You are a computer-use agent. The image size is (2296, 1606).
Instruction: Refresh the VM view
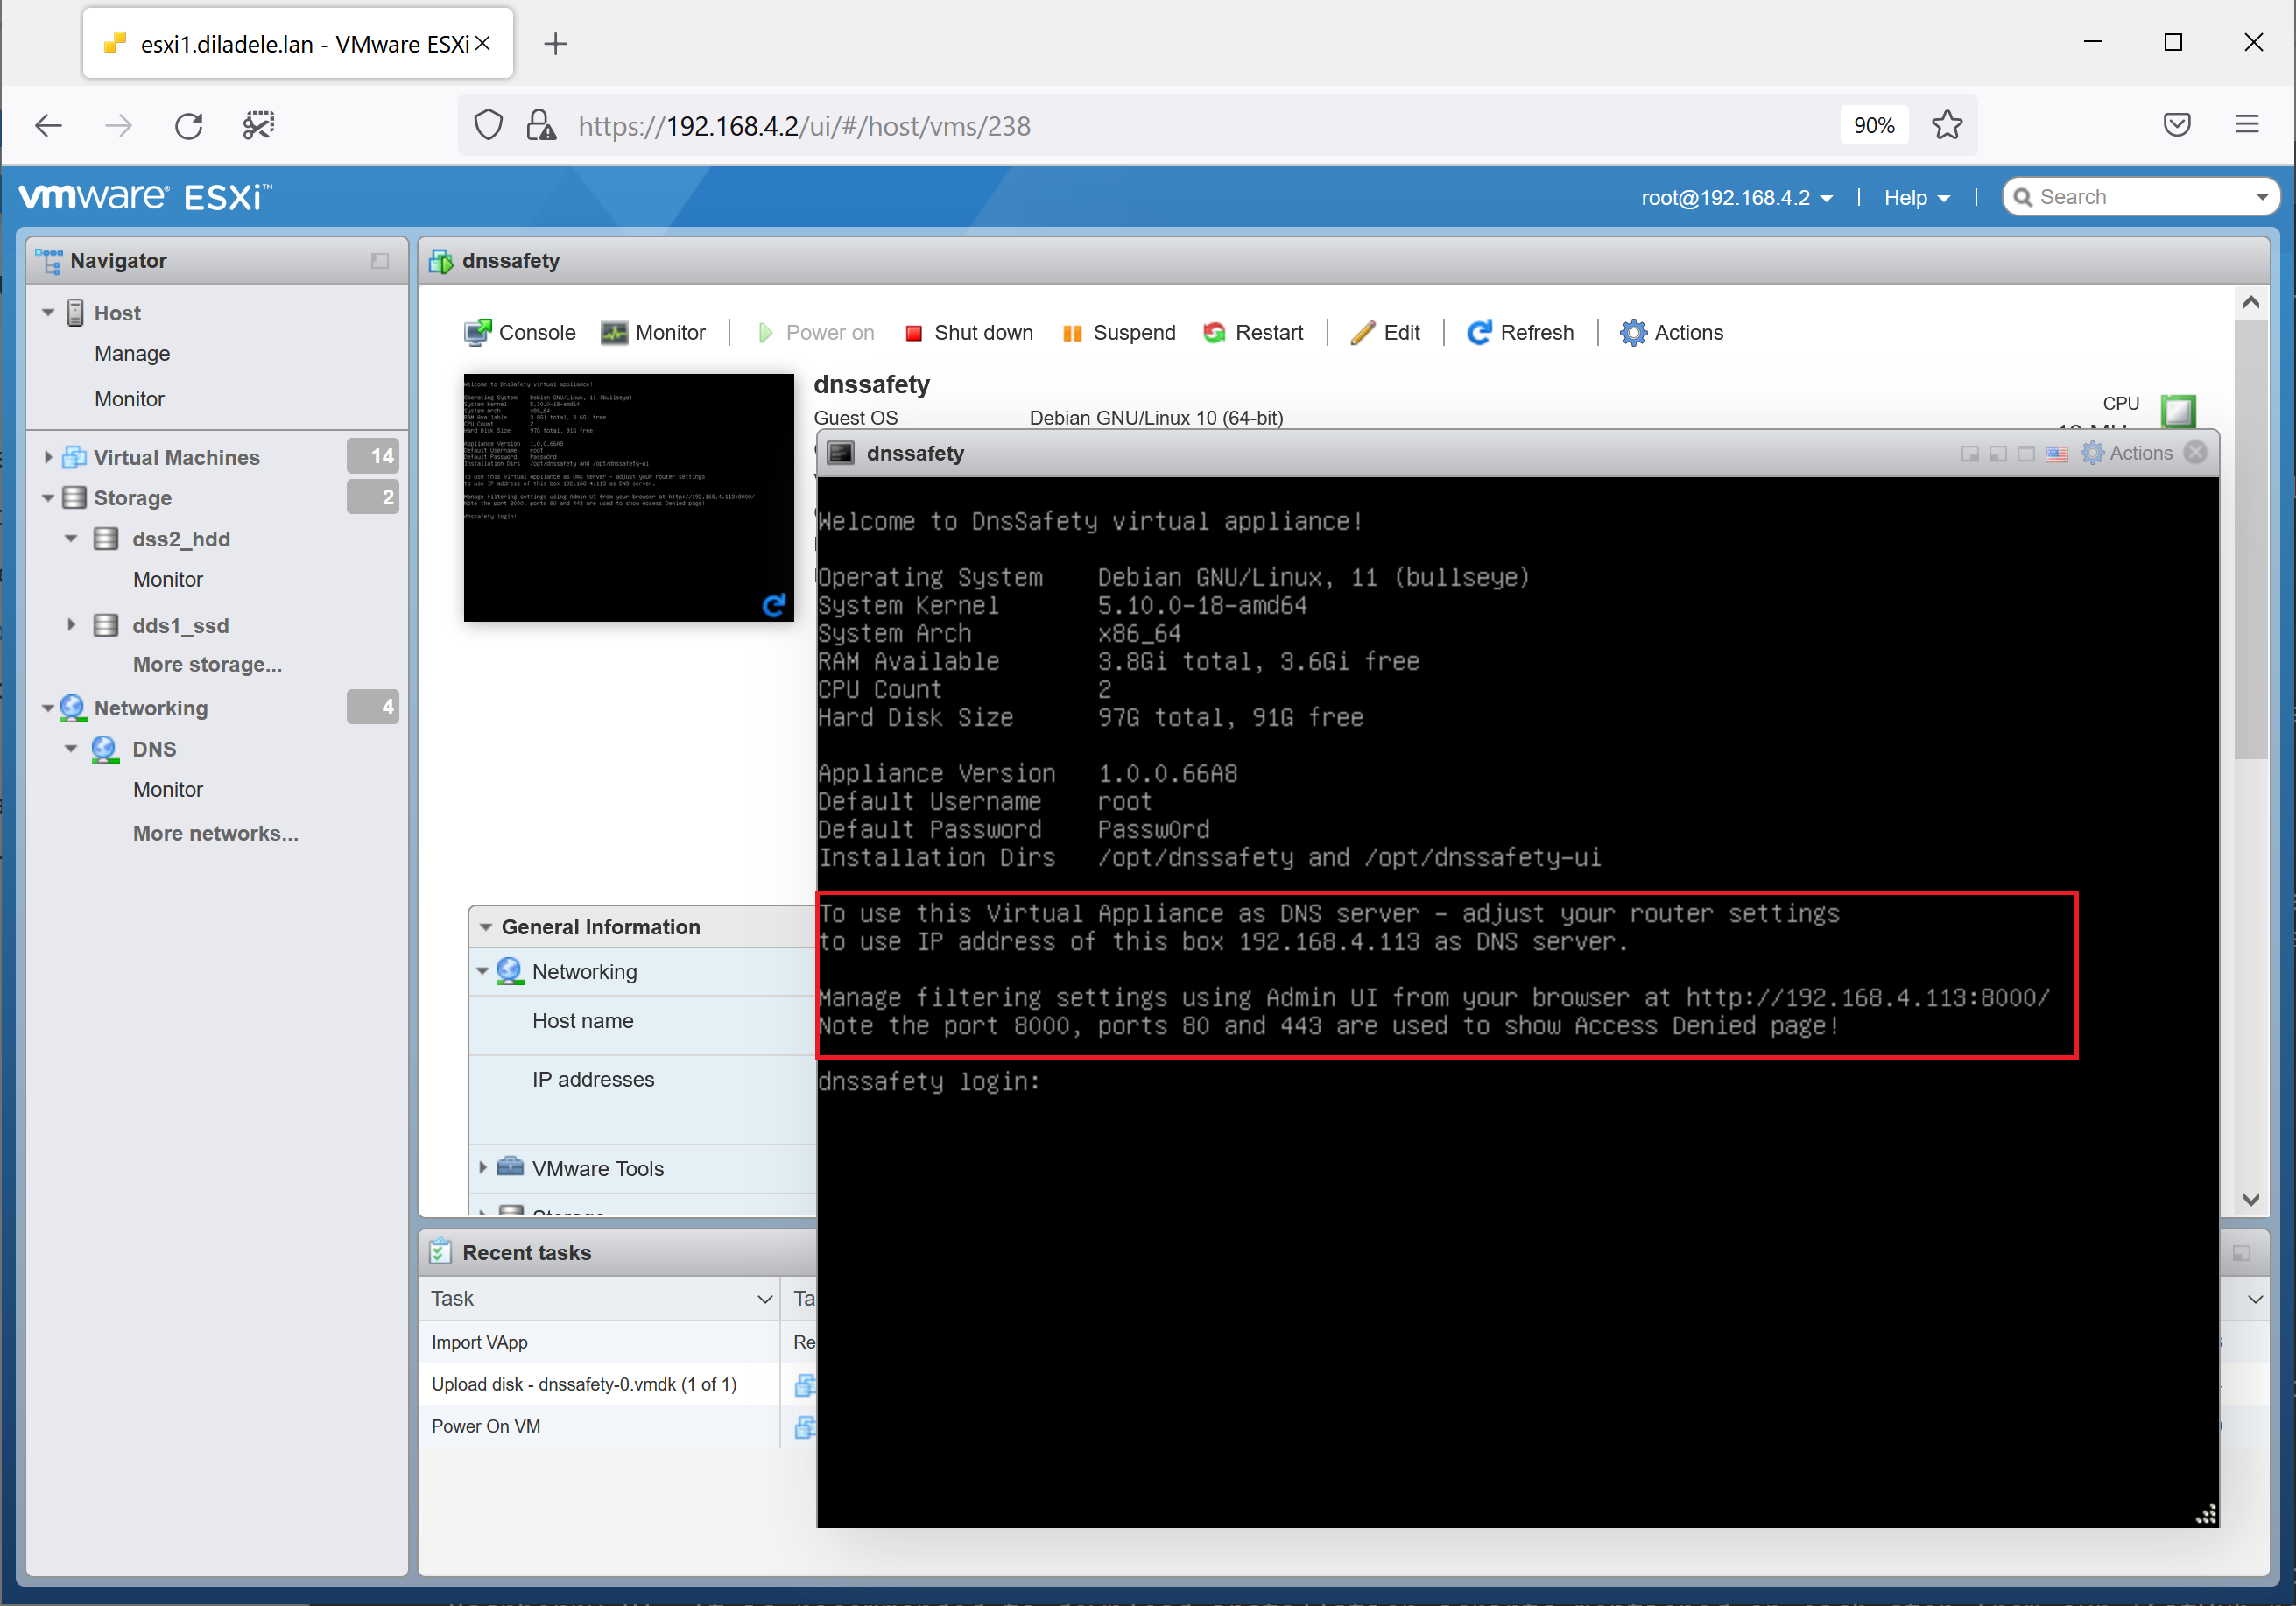pos(1520,333)
